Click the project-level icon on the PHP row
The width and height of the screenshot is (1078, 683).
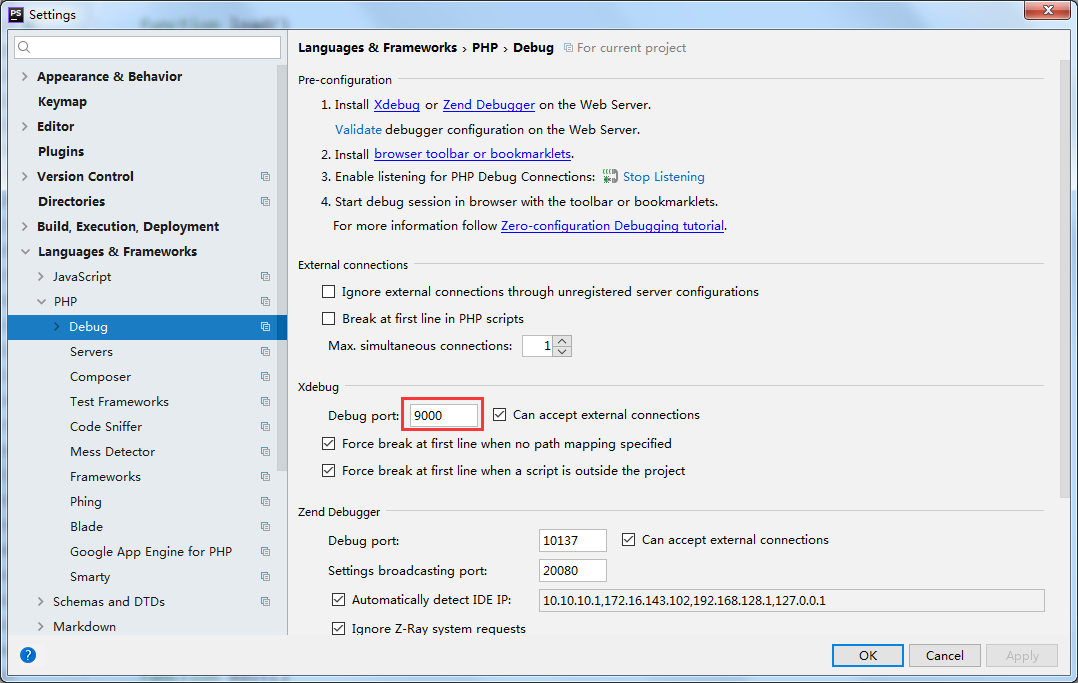coord(265,301)
